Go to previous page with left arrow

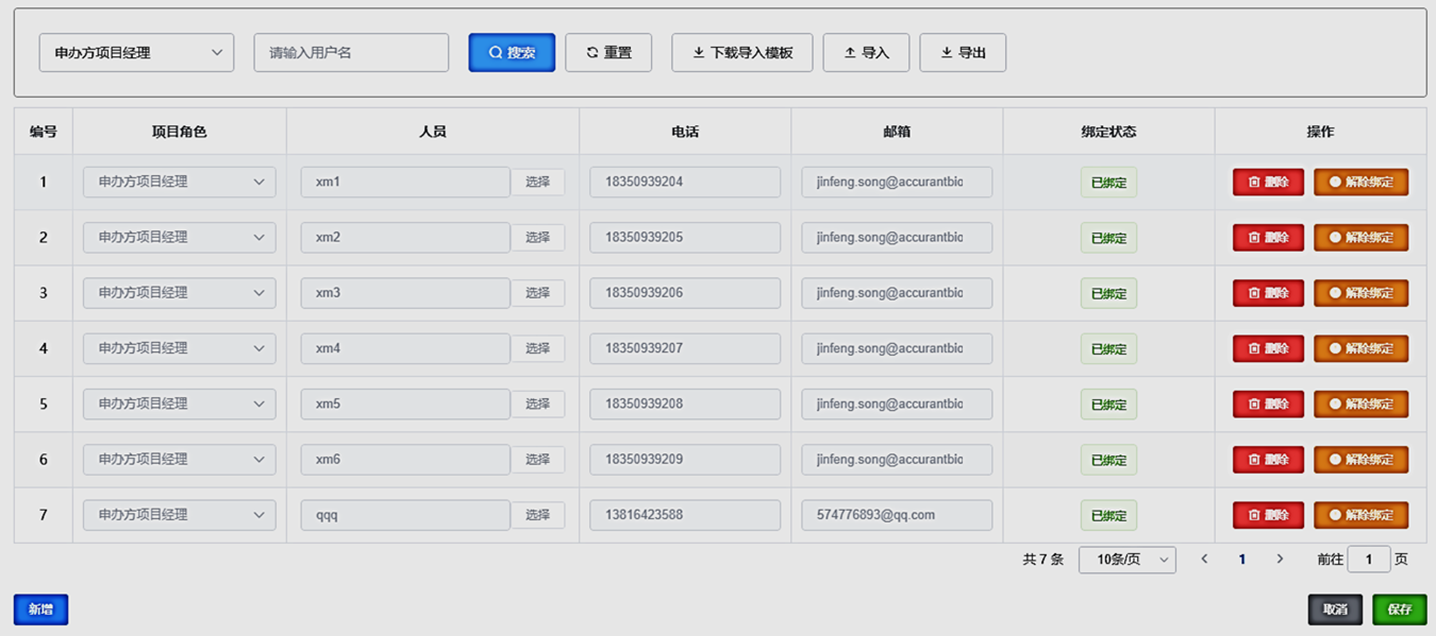tap(1204, 559)
